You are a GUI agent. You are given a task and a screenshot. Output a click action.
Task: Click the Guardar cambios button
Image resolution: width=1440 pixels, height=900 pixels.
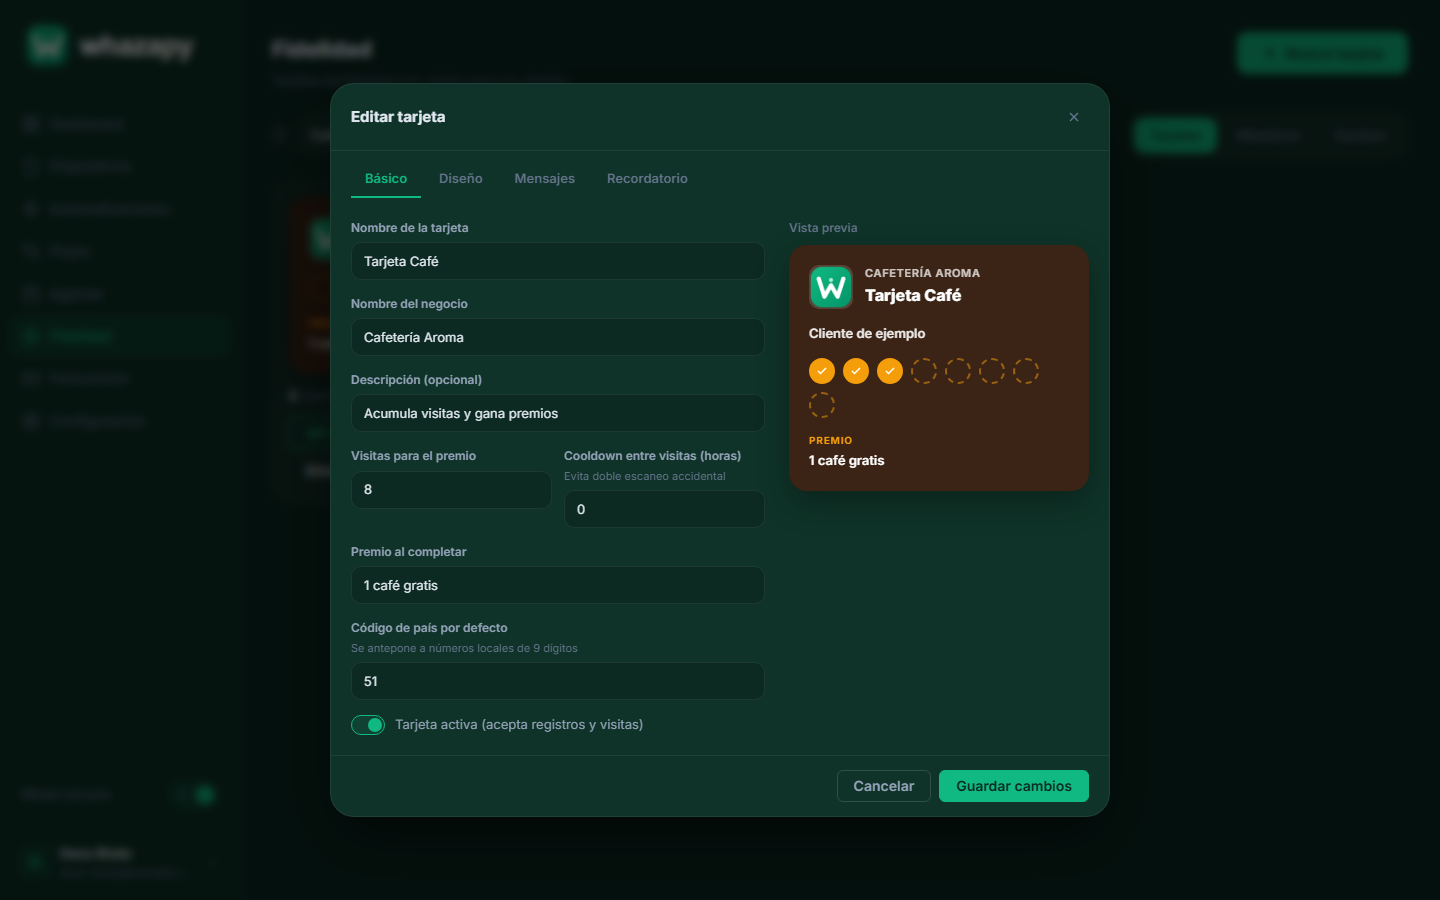coord(1014,786)
